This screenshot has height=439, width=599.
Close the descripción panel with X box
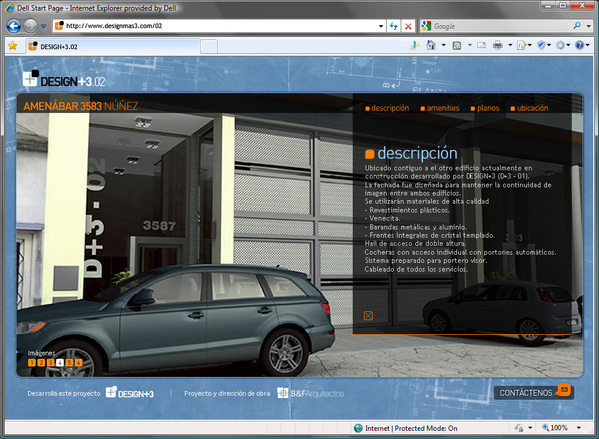pos(368,316)
